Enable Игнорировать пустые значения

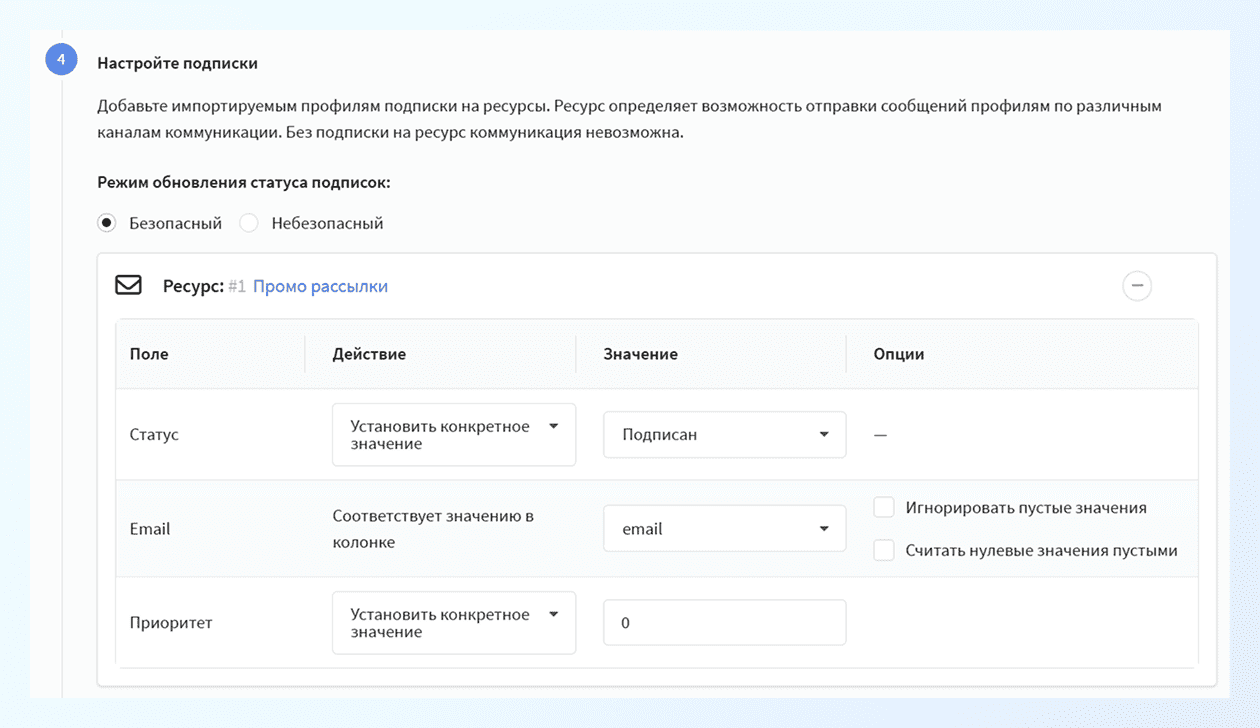point(884,507)
